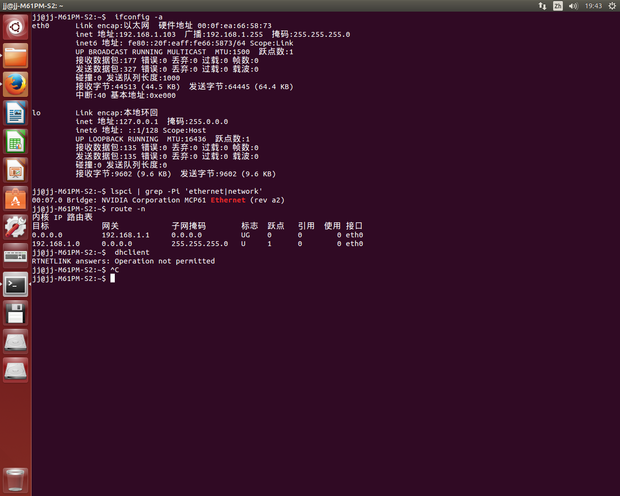This screenshot has width=620, height=496.
Task: Open the second mounted drive icon
Action: click(15, 370)
